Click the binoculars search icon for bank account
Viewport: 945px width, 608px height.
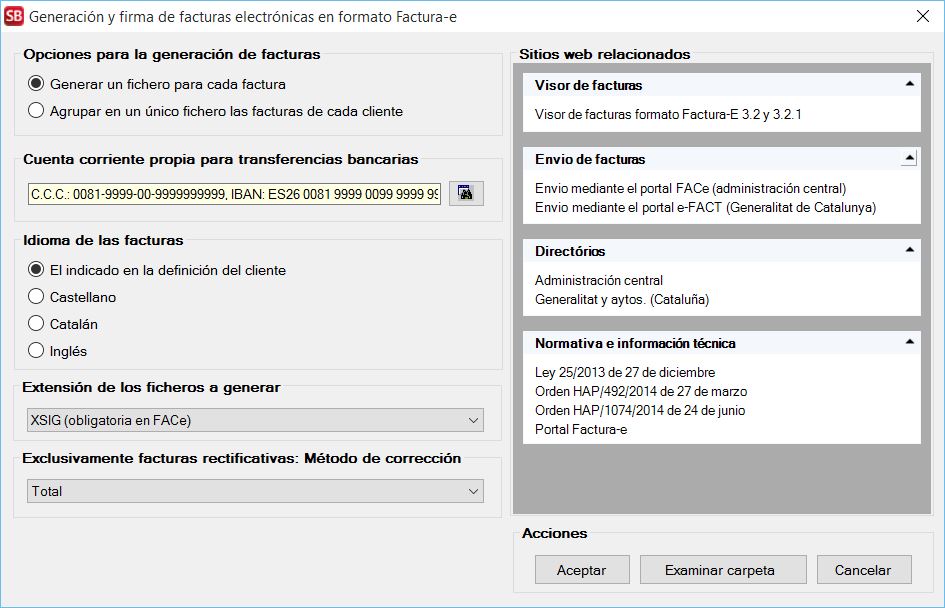[466, 193]
